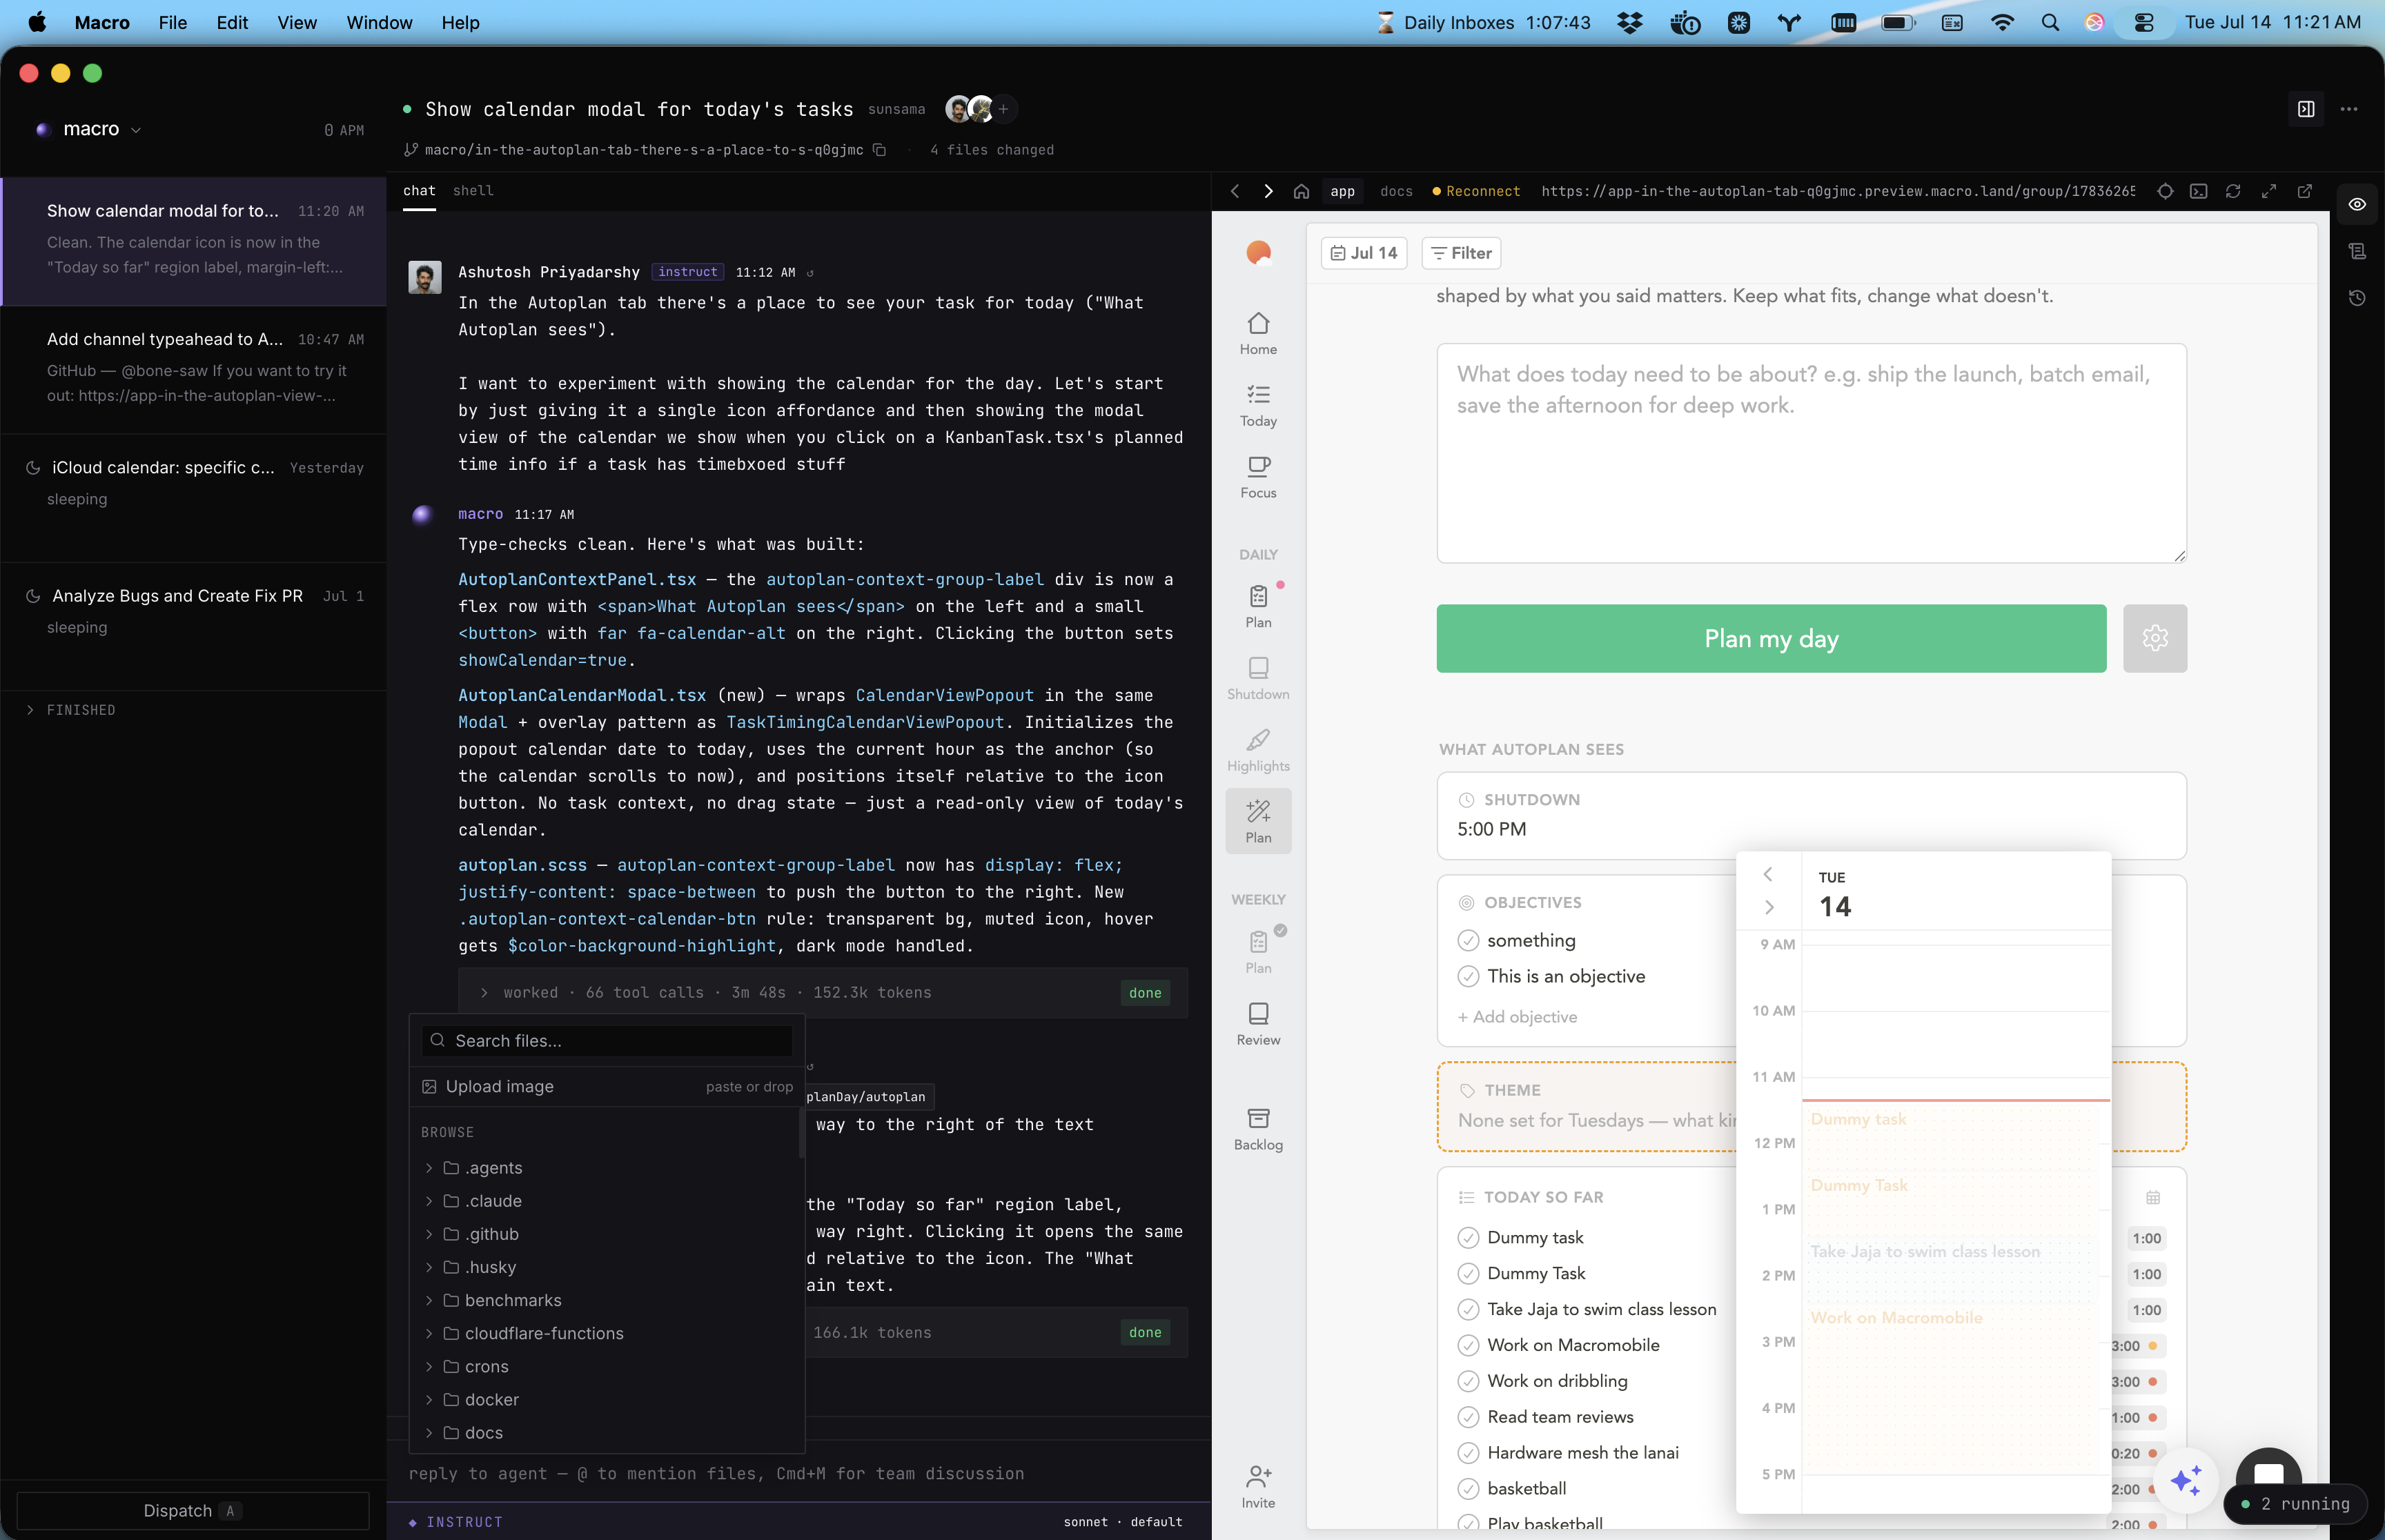Expand the .github folder
The image size is (2385, 1540).
[429, 1234]
